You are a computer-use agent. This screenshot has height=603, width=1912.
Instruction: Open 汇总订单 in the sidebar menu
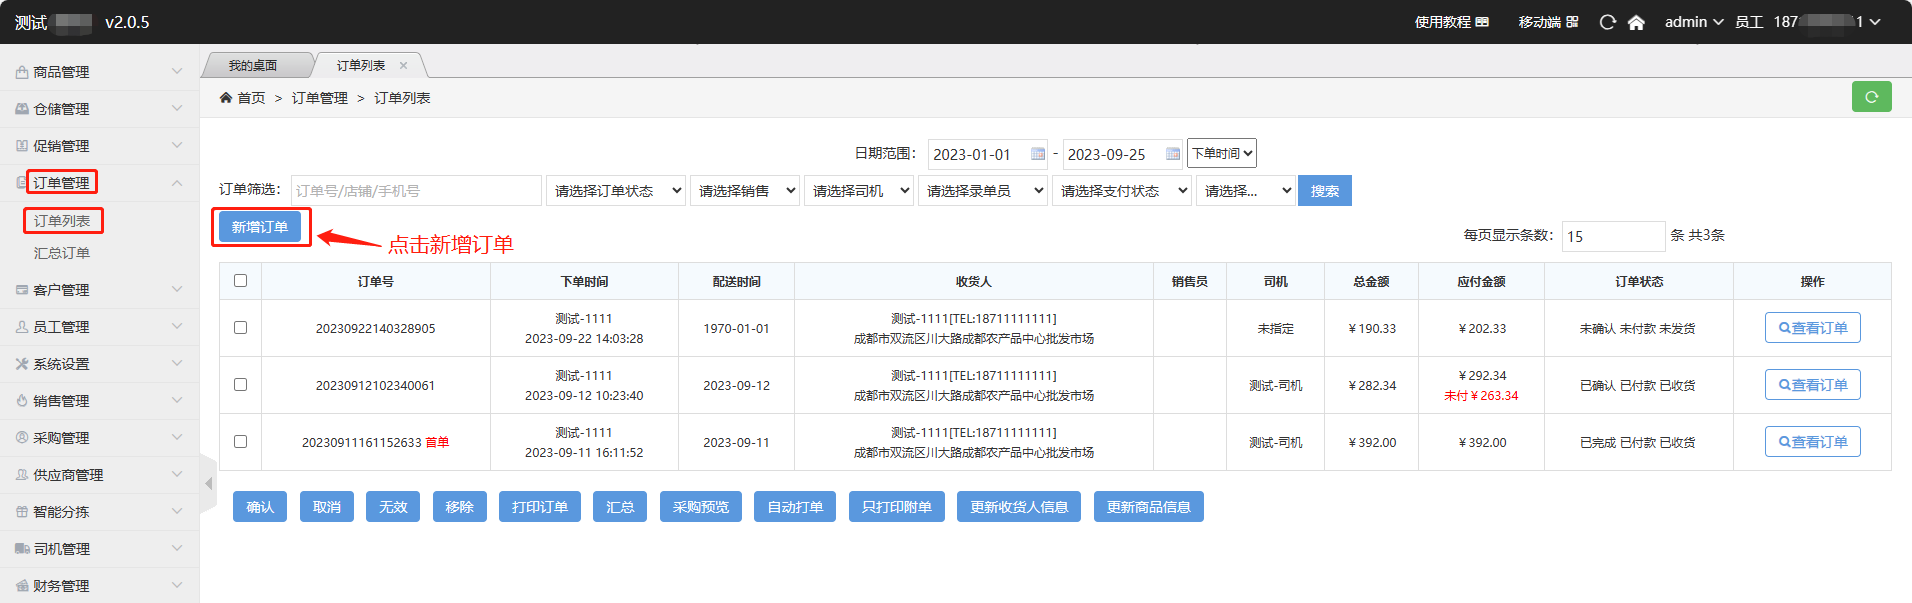62,253
